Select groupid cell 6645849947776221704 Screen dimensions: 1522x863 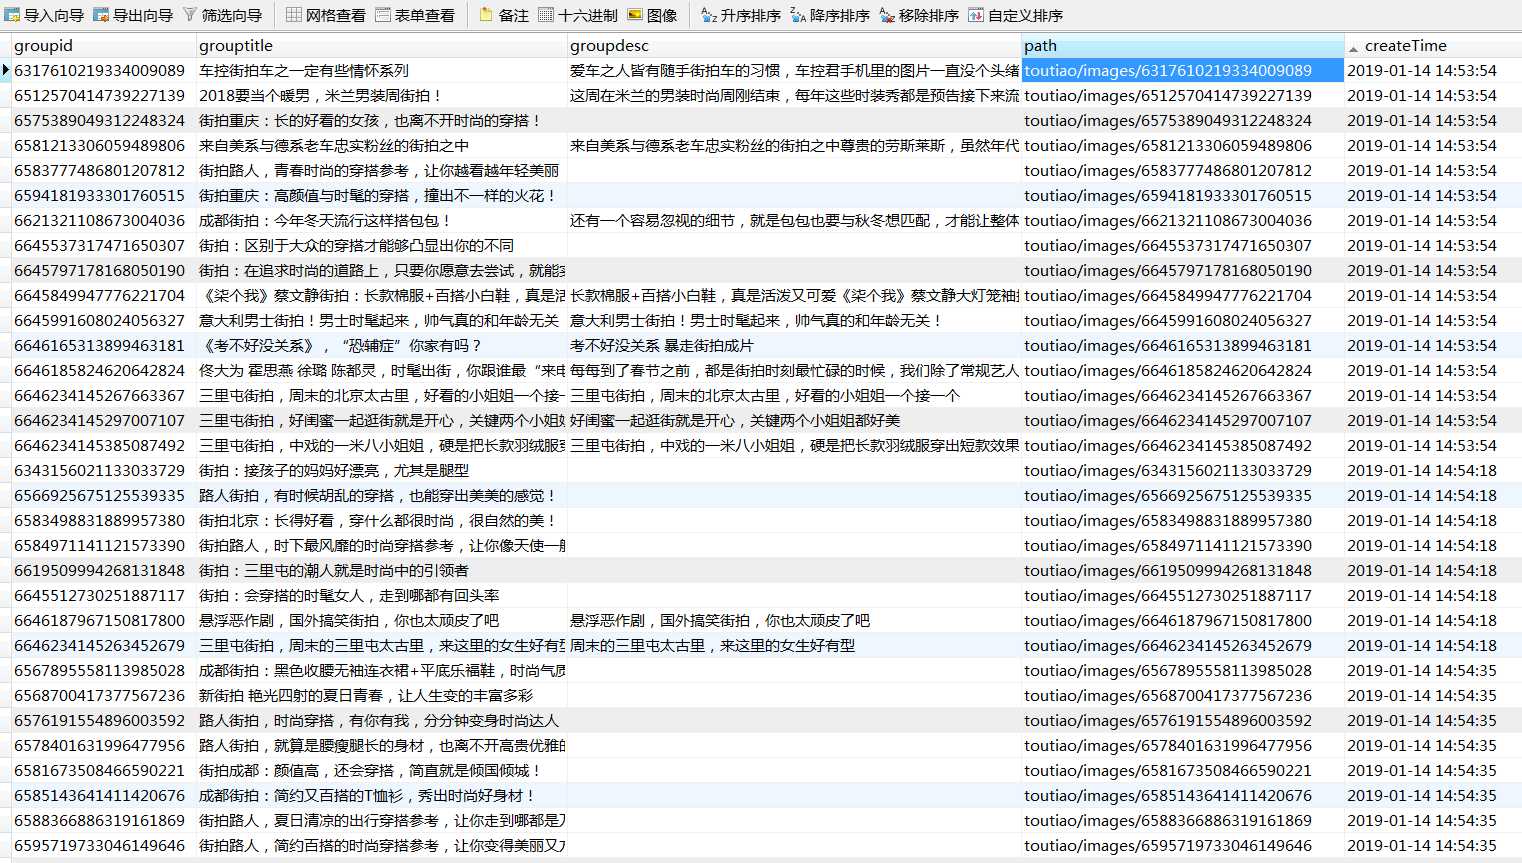[103, 295]
